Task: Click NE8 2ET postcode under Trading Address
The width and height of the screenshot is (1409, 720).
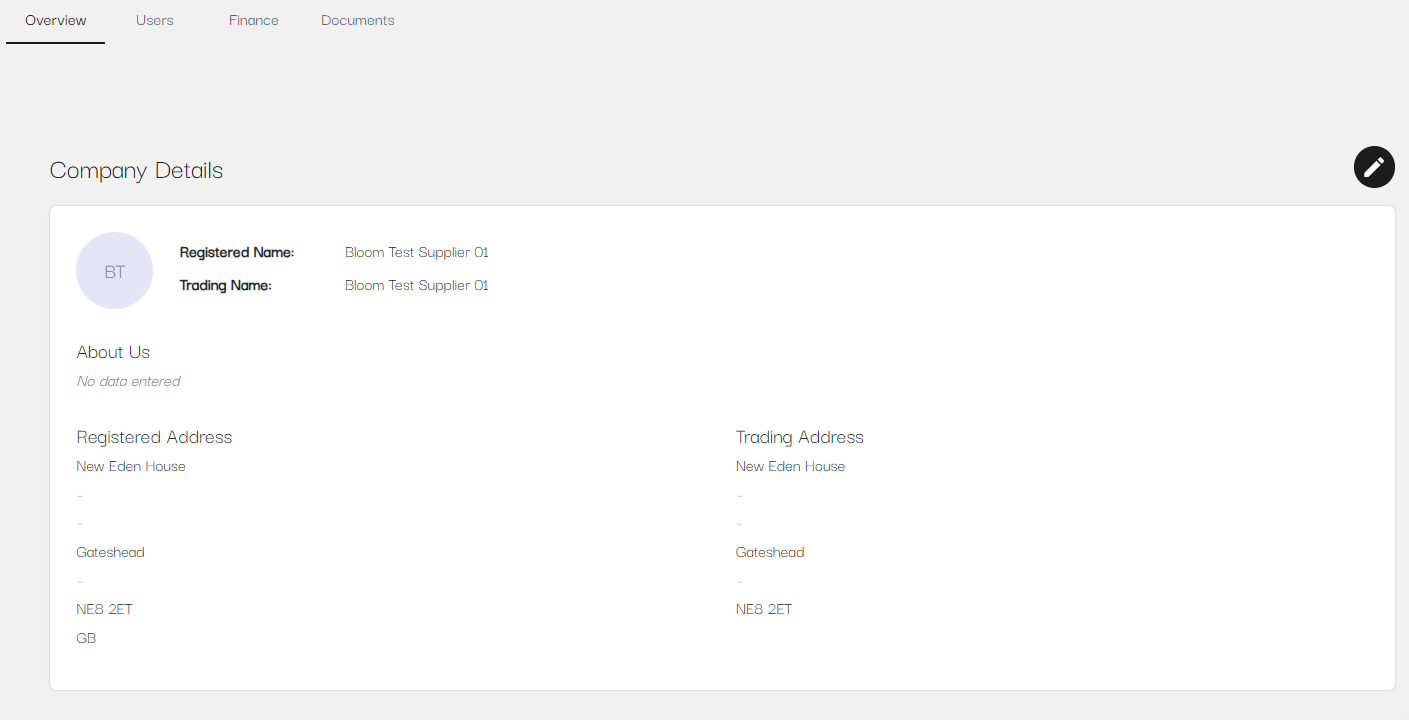Action: coord(764,609)
